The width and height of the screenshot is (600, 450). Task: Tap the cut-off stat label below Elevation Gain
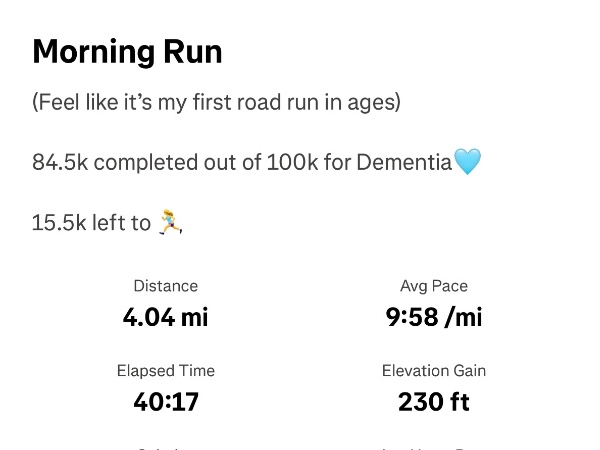click(x=434, y=447)
